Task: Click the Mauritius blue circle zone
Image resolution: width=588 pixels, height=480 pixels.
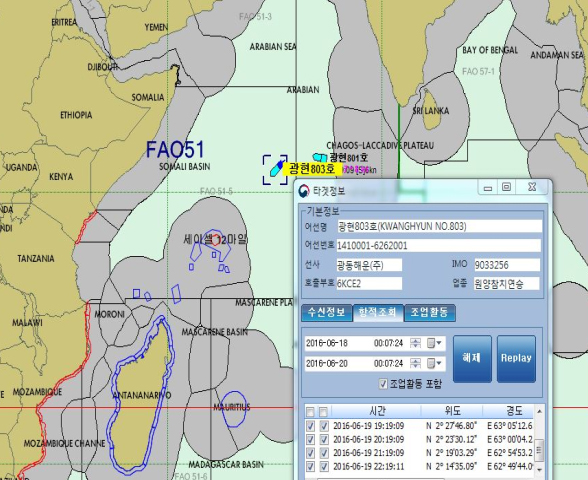Action: coord(232,409)
